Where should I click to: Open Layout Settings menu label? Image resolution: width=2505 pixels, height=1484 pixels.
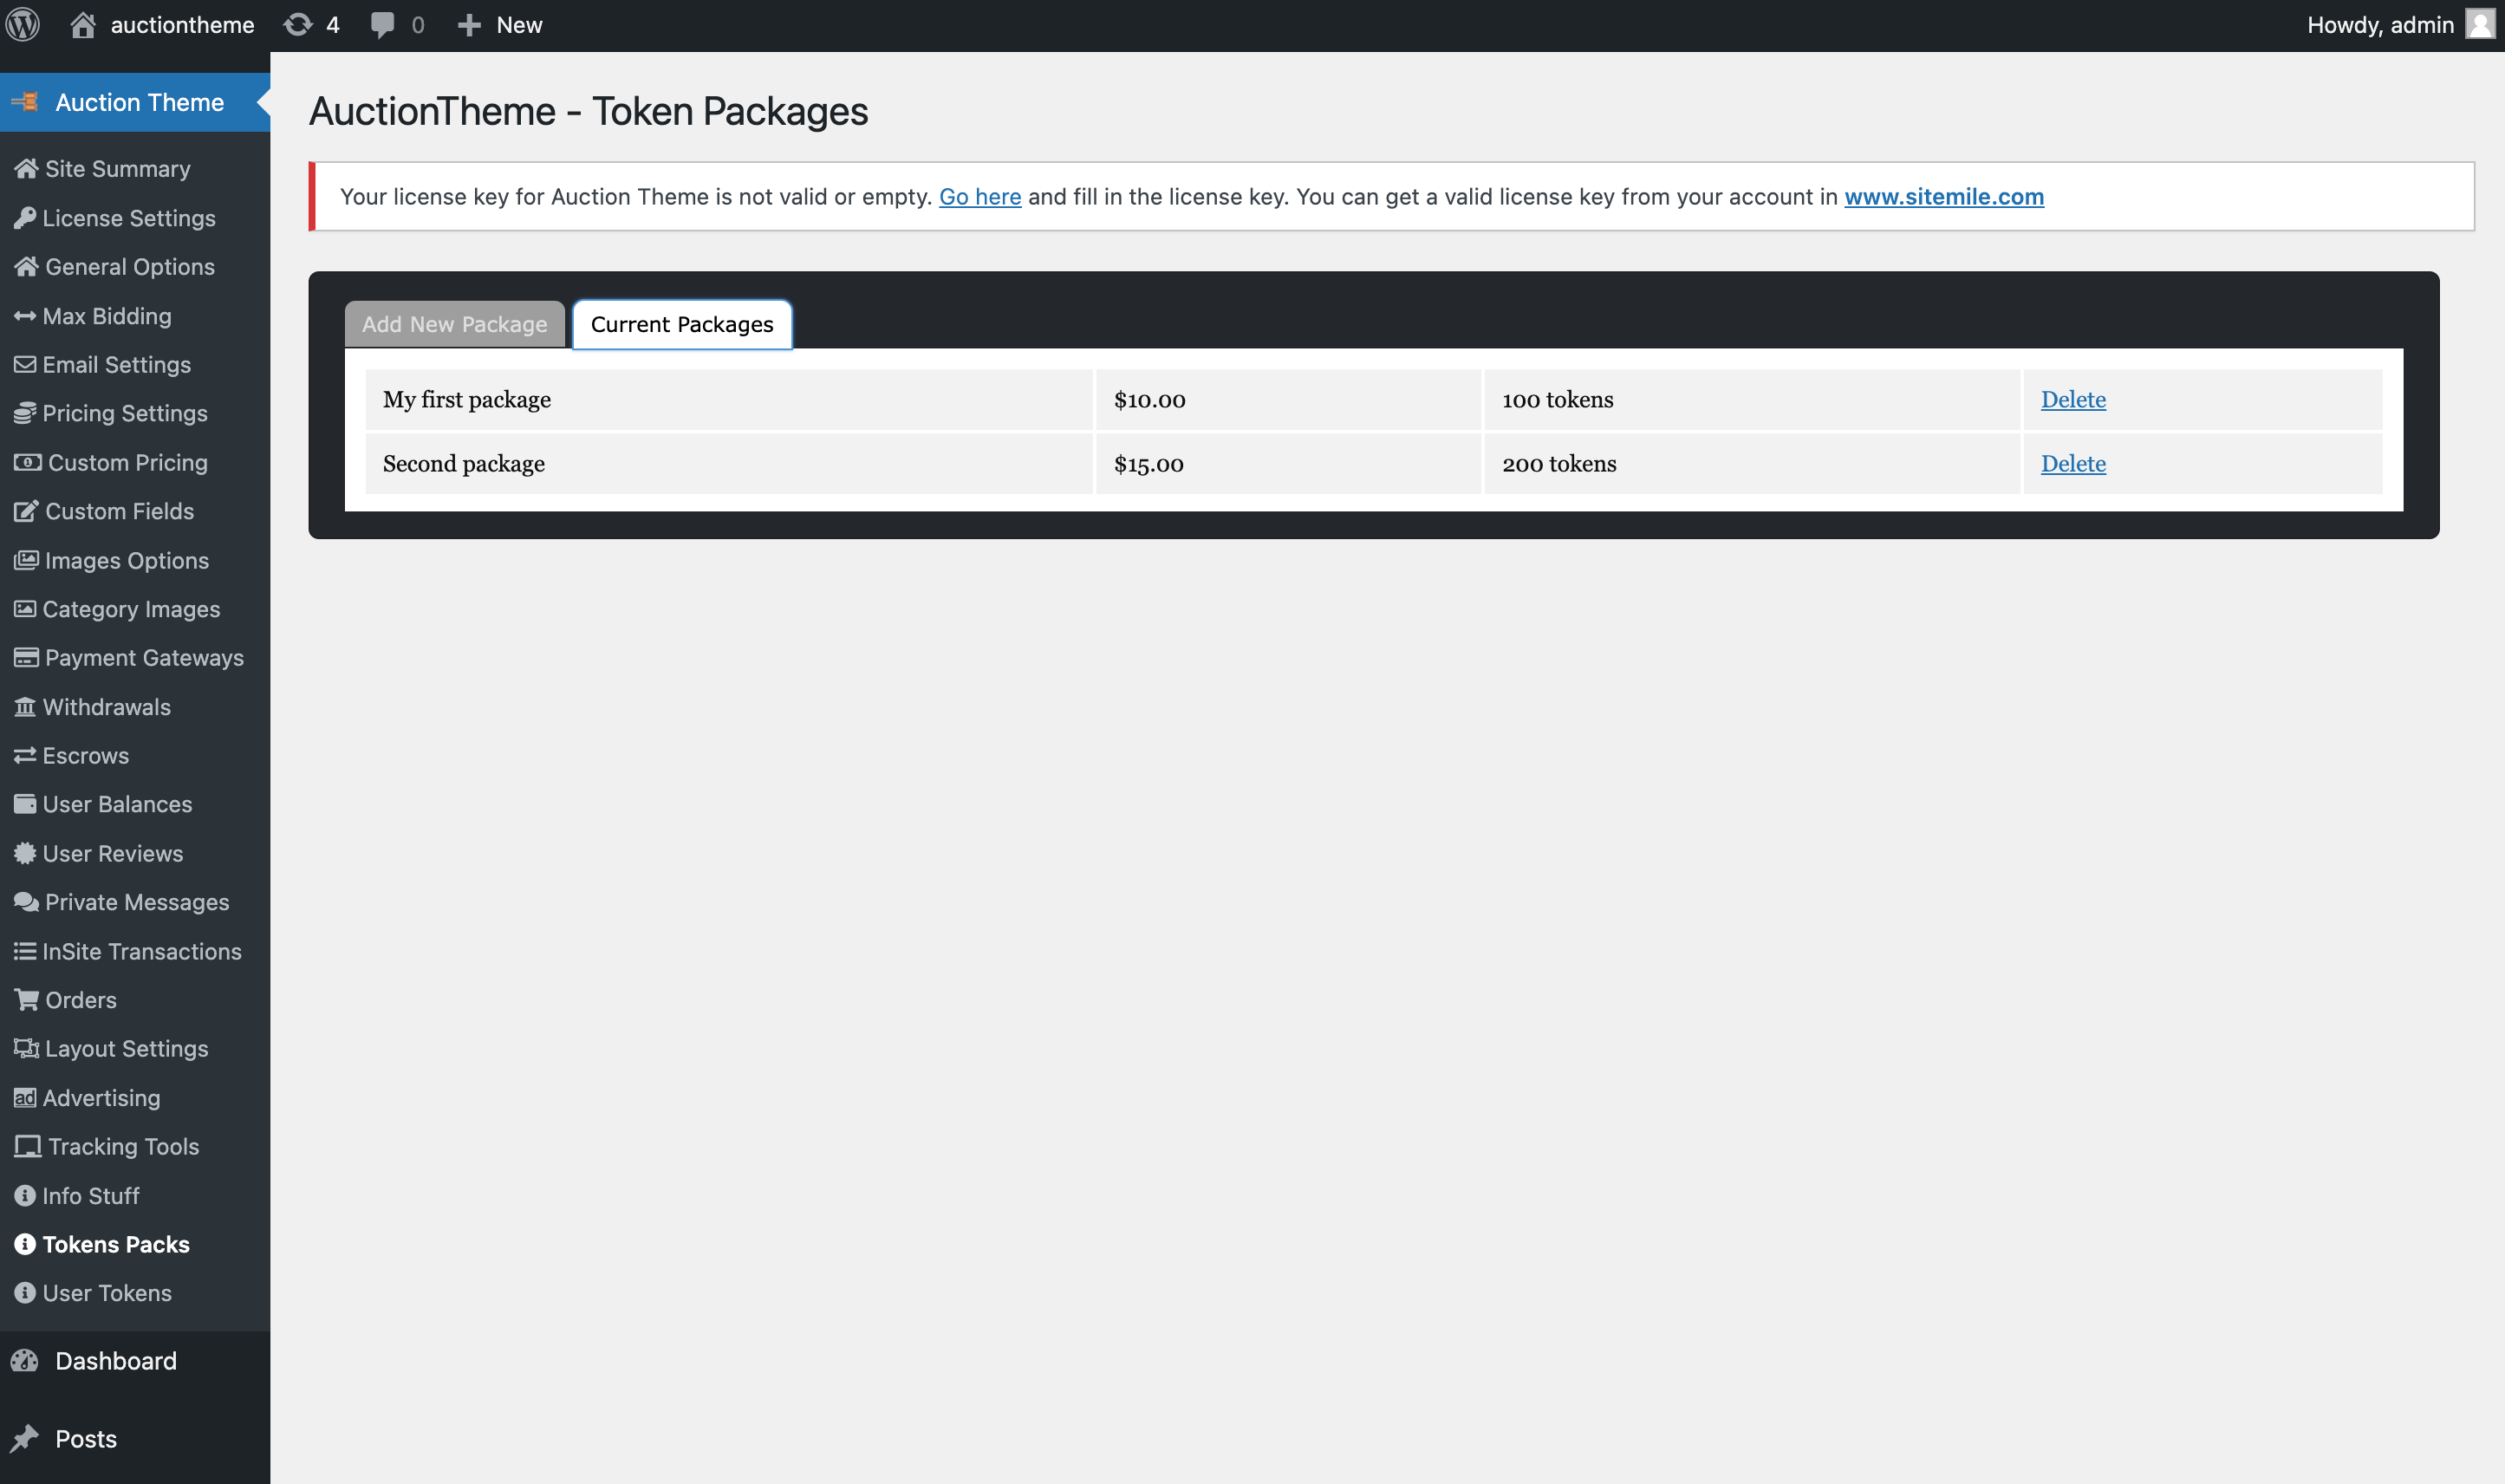(127, 1048)
